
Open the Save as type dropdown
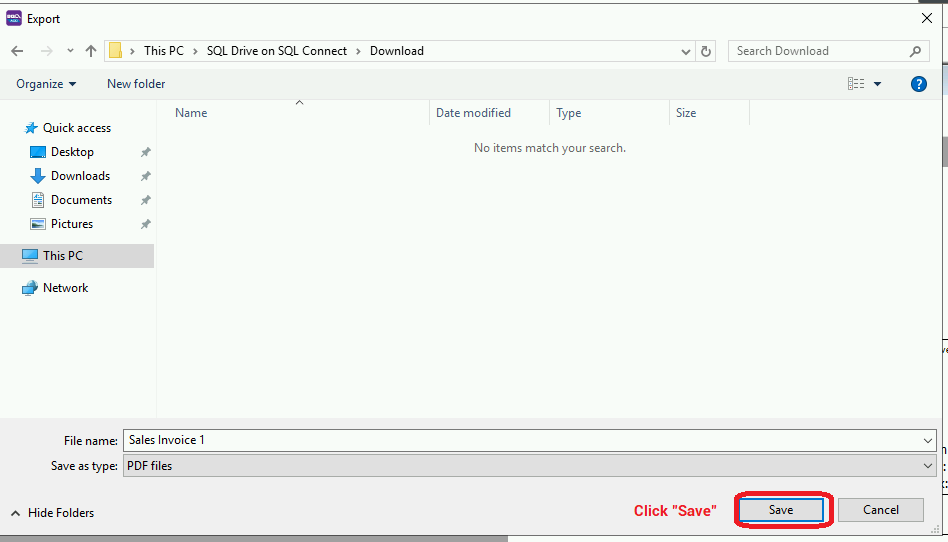click(530, 466)
